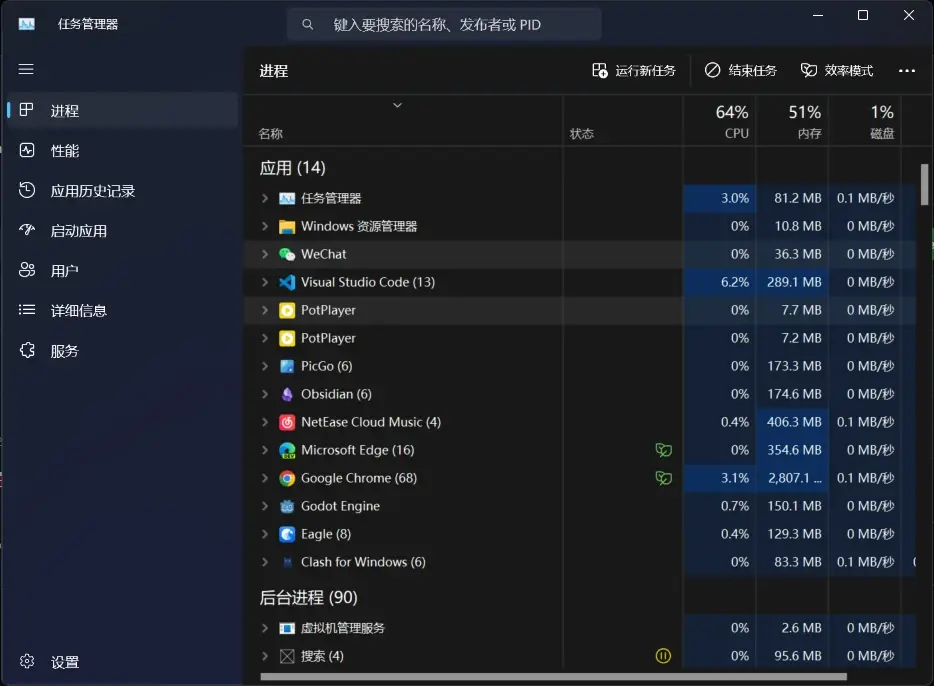Open the 详细信息 page
The height and width of the screenshot is (686, 934).
pyautogui.click(x=122, y=310)
